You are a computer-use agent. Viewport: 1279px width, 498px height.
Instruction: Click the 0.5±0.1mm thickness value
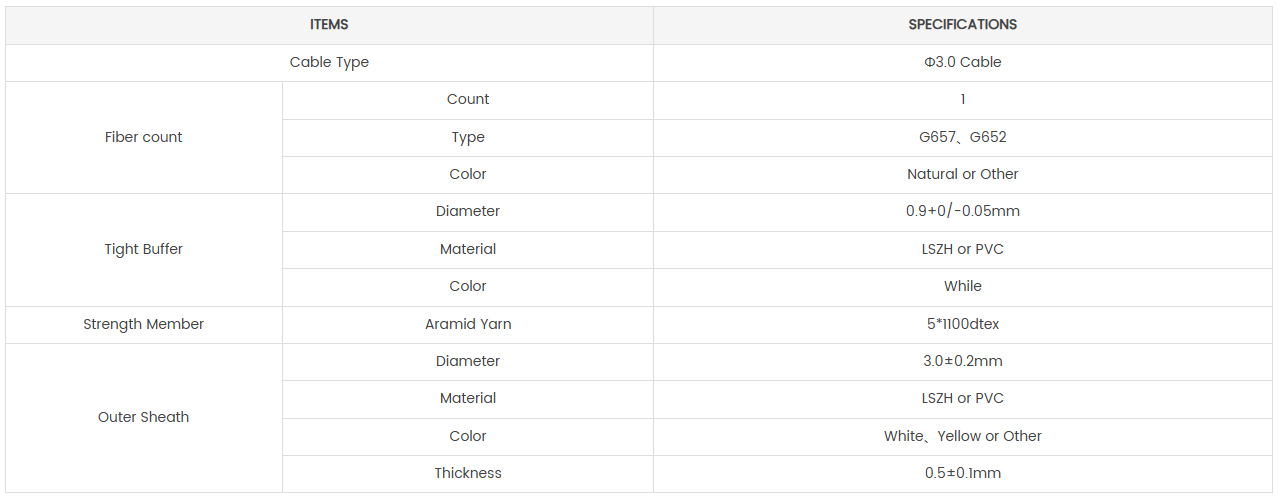(x=963, y=473)
